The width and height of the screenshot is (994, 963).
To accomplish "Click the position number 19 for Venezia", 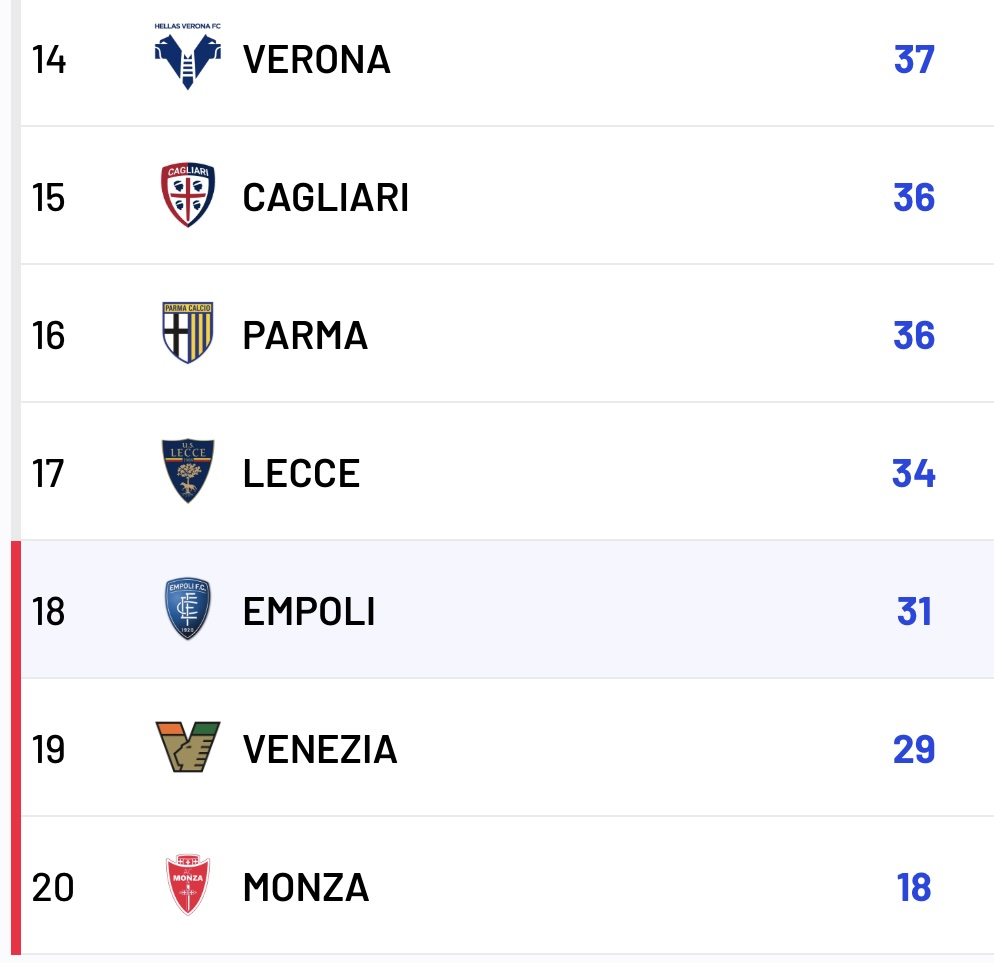I will (48, 750).
